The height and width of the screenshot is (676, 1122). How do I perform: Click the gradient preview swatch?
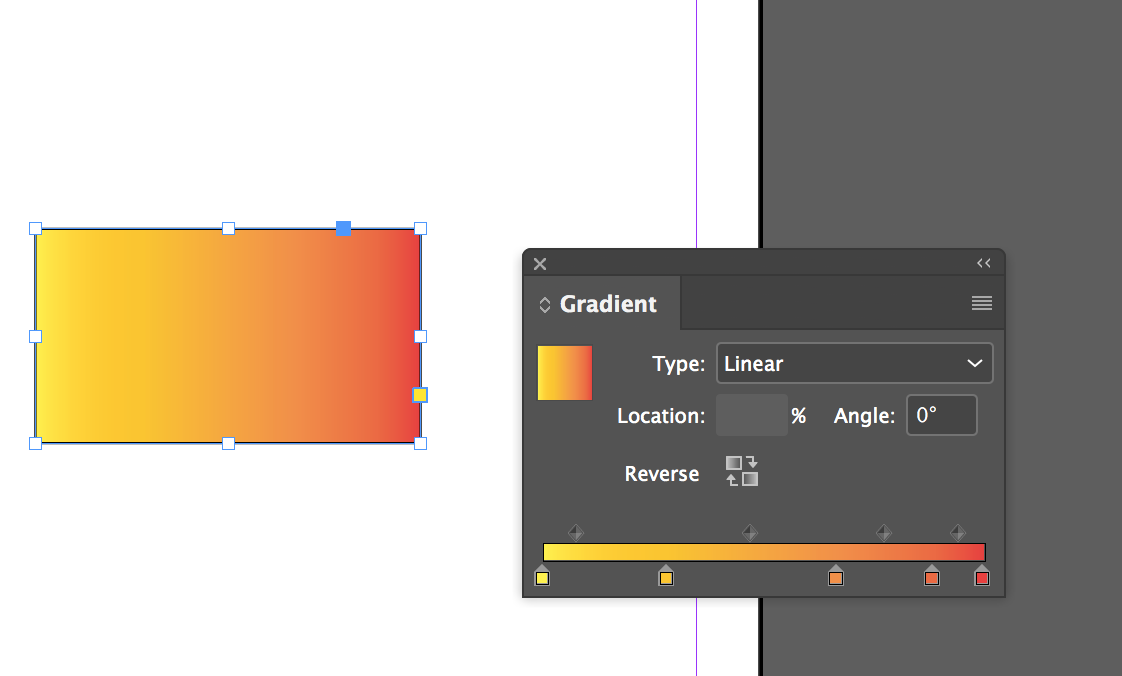[x=565, y=373]
